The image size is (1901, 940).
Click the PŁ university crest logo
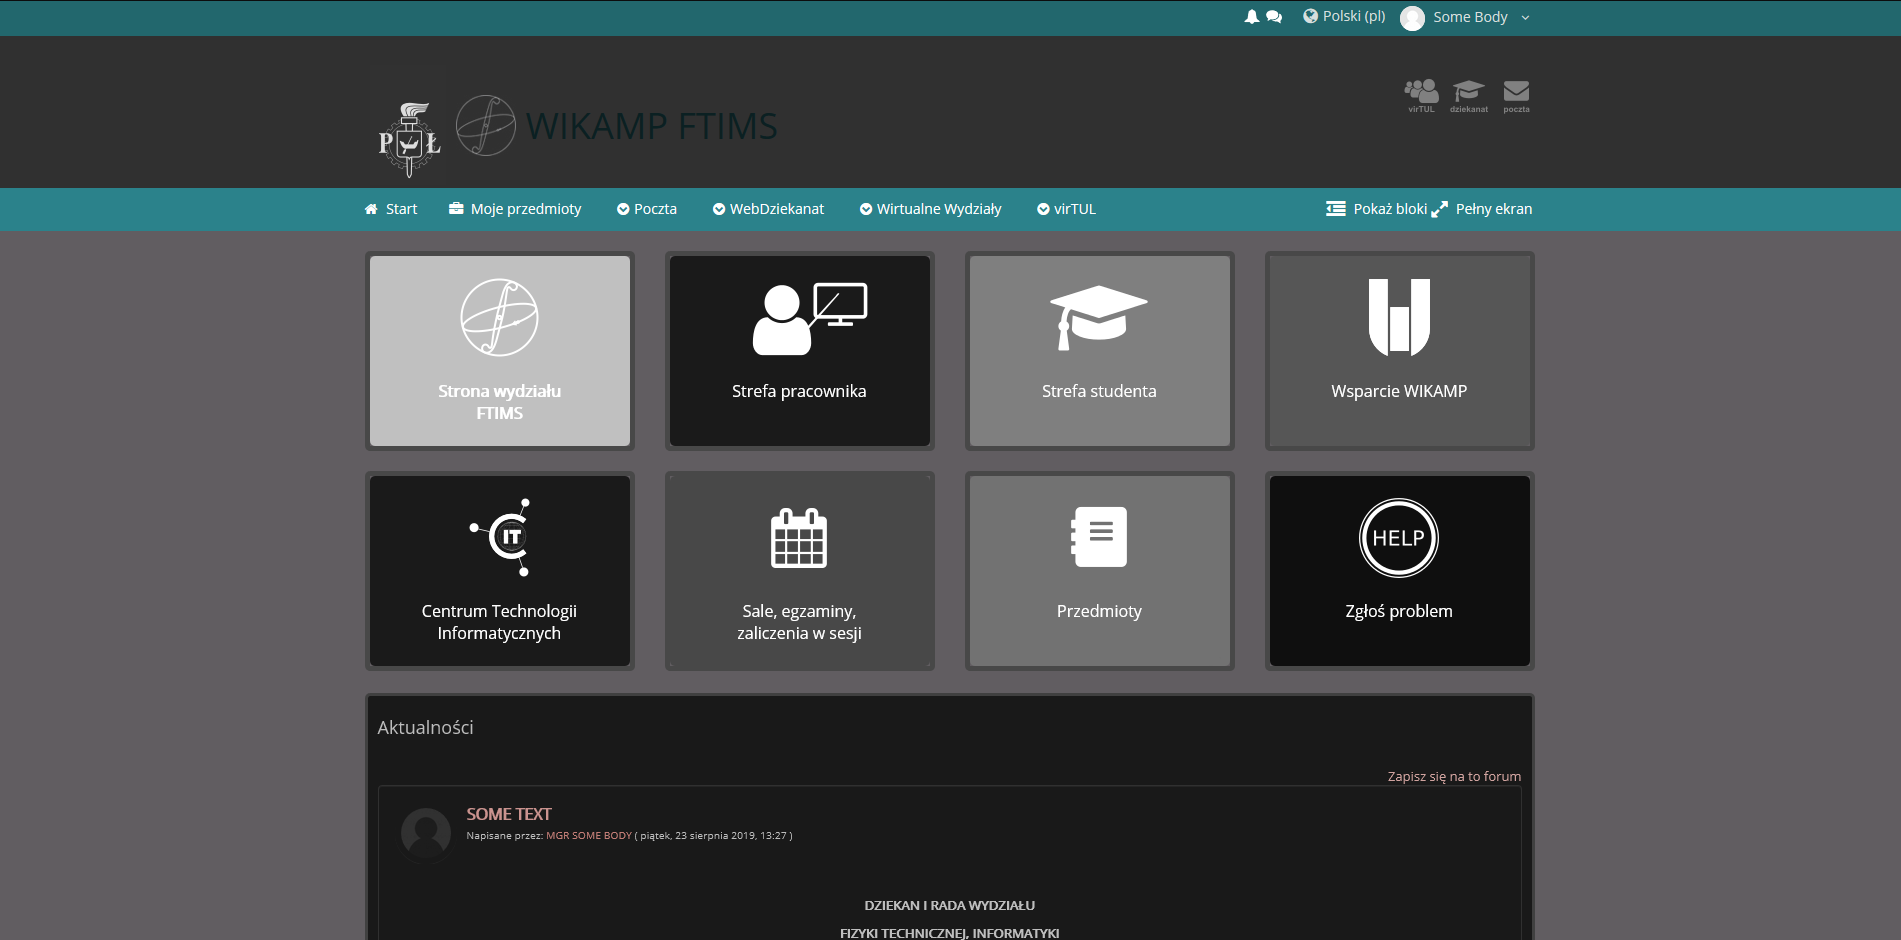[x=410, y=140]
